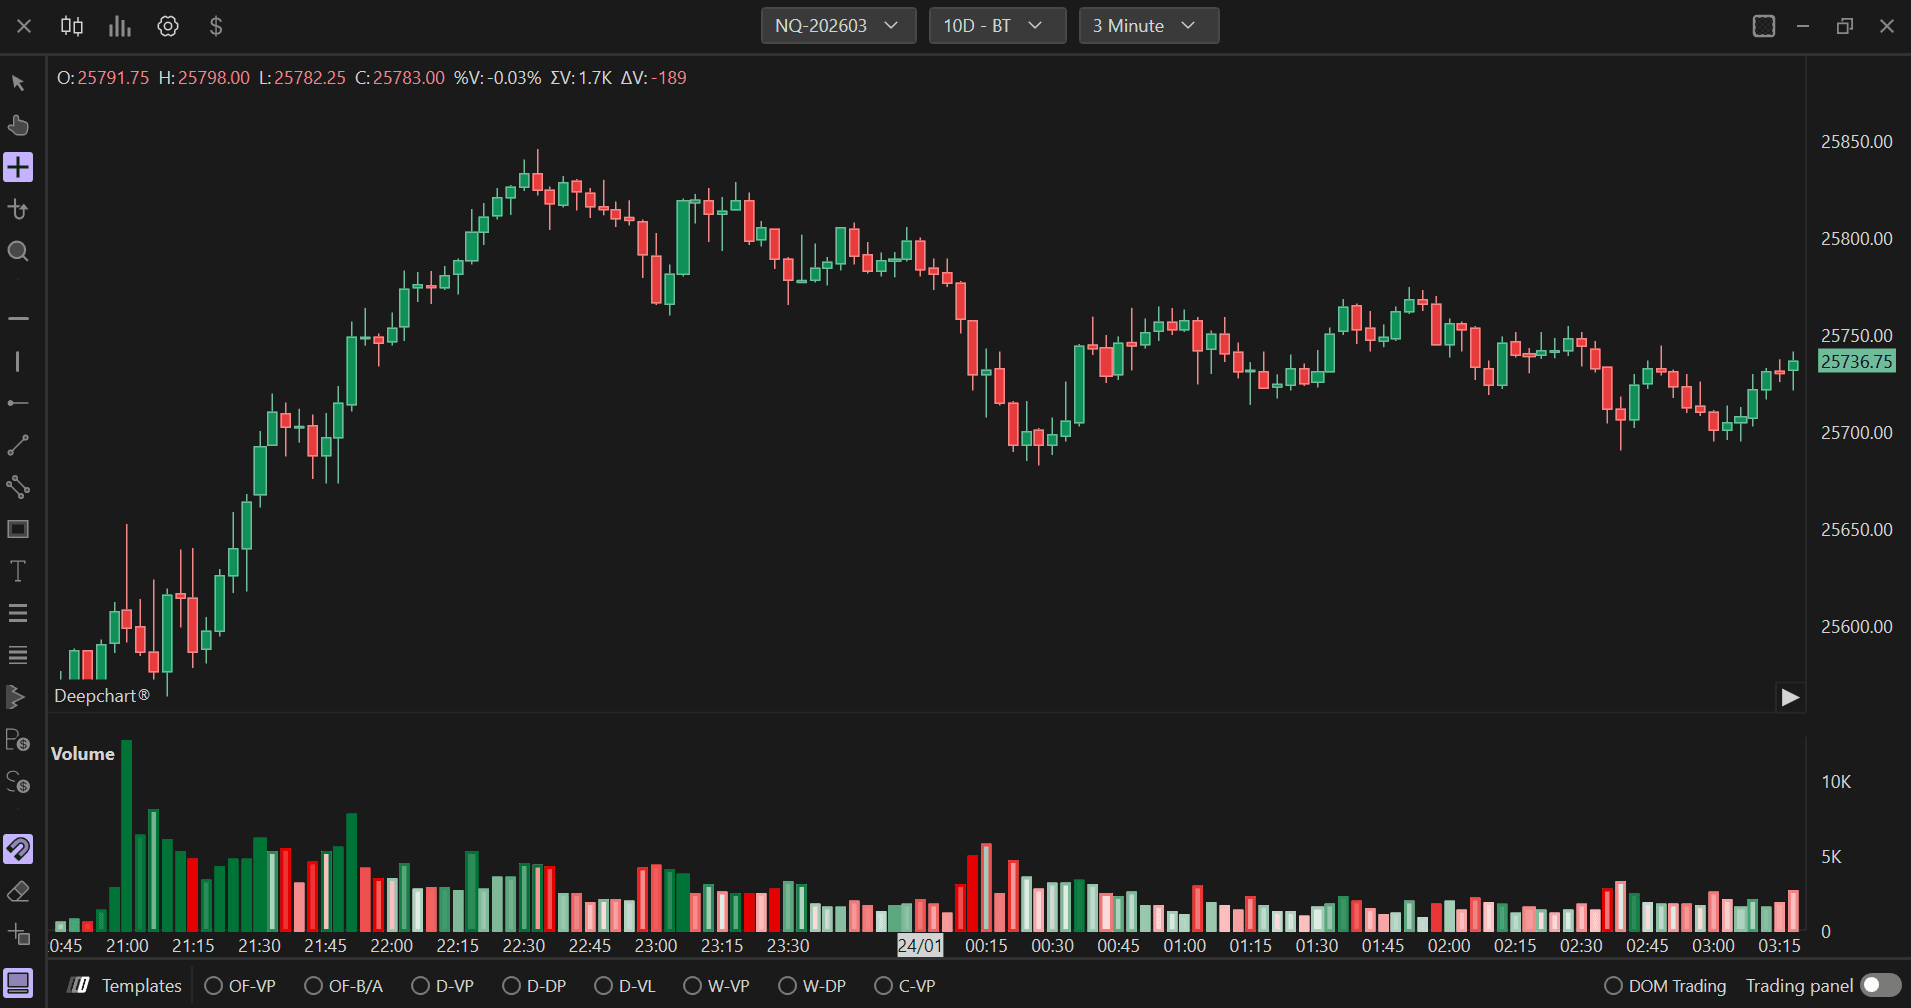The height and width of the screenshot is (1008, 1911).
Task: Click the candlestick chart type icon
Action: 72,26
